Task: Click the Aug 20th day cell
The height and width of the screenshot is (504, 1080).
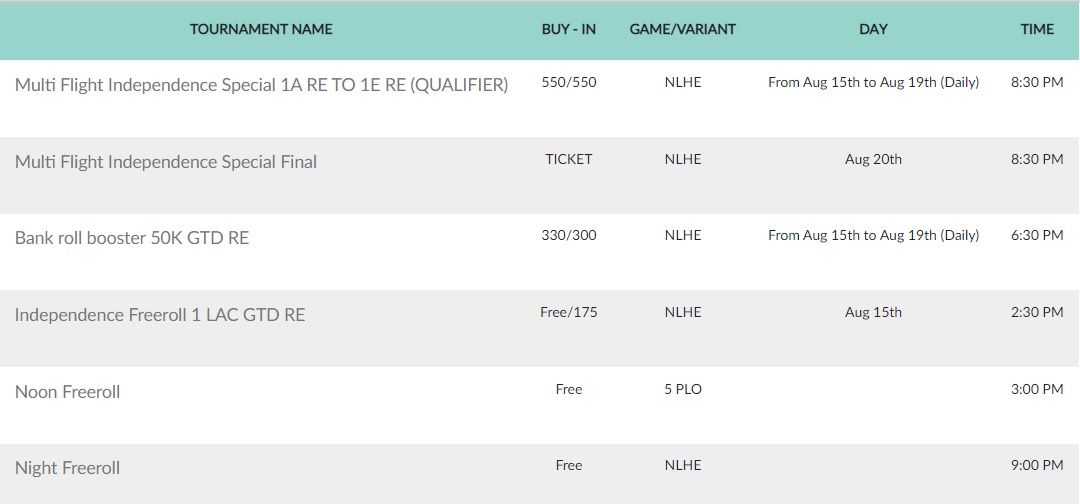Action: tap(873, 160)
